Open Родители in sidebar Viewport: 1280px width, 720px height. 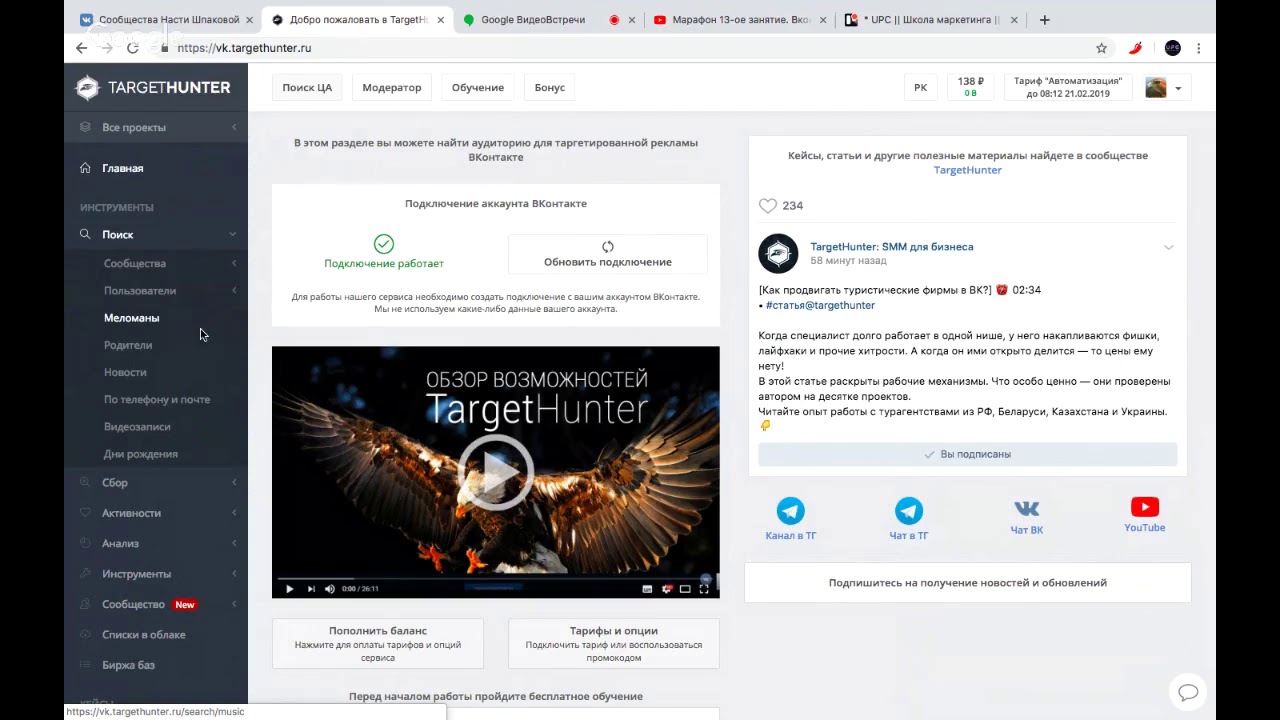[x=128, y=345]
